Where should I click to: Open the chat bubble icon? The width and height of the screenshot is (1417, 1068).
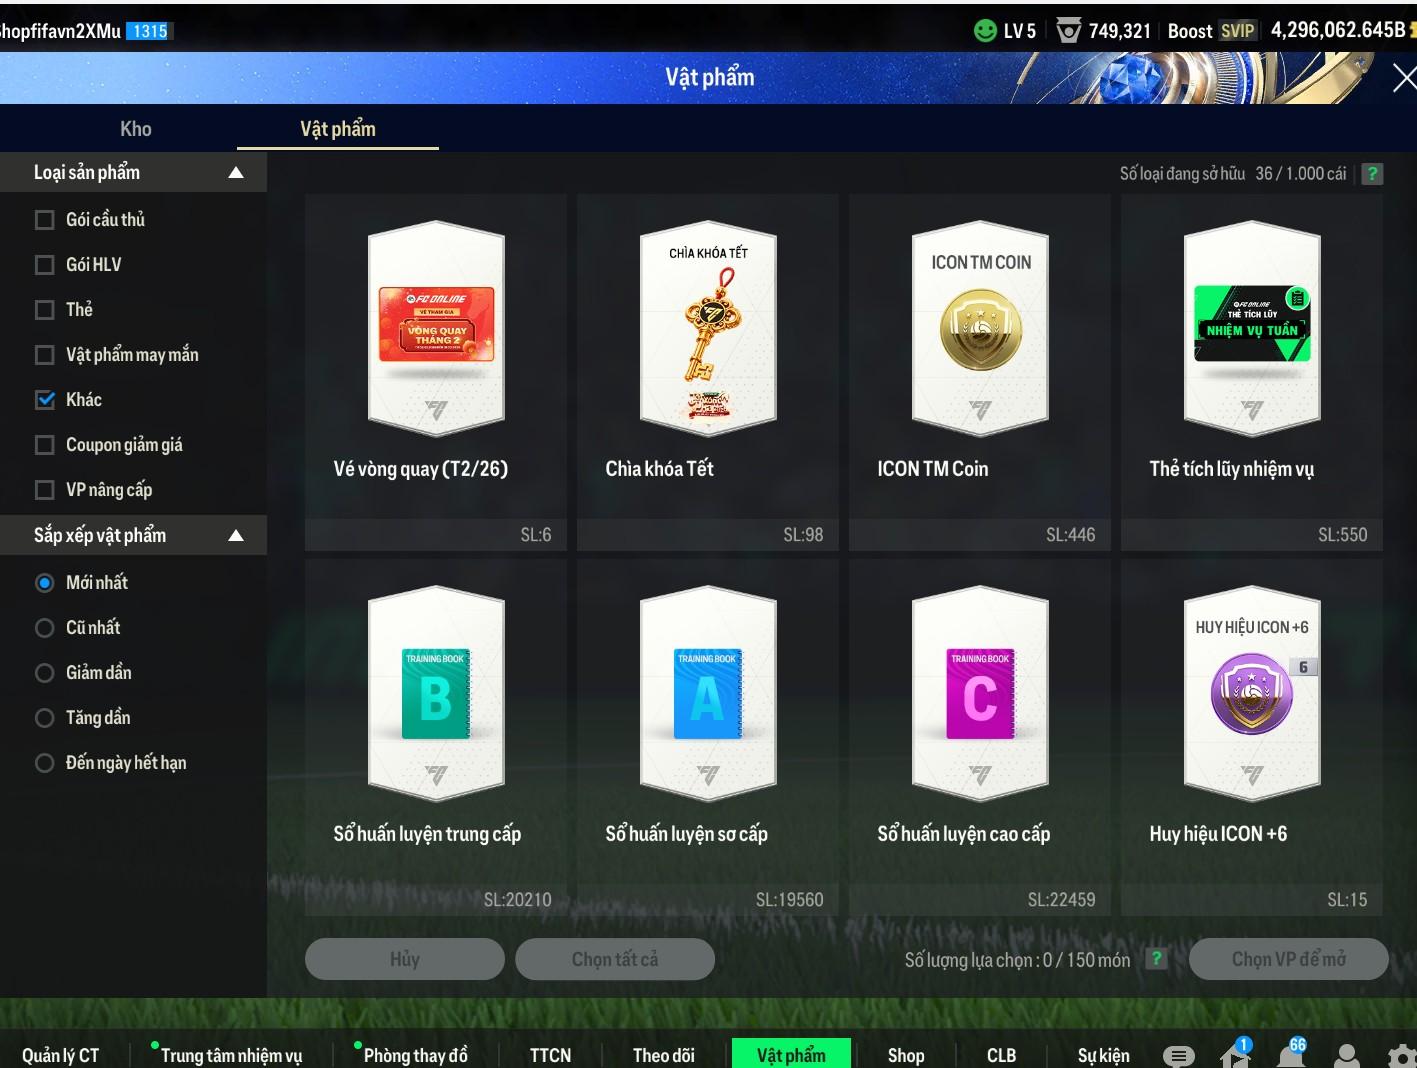tap(1179, 1055)
